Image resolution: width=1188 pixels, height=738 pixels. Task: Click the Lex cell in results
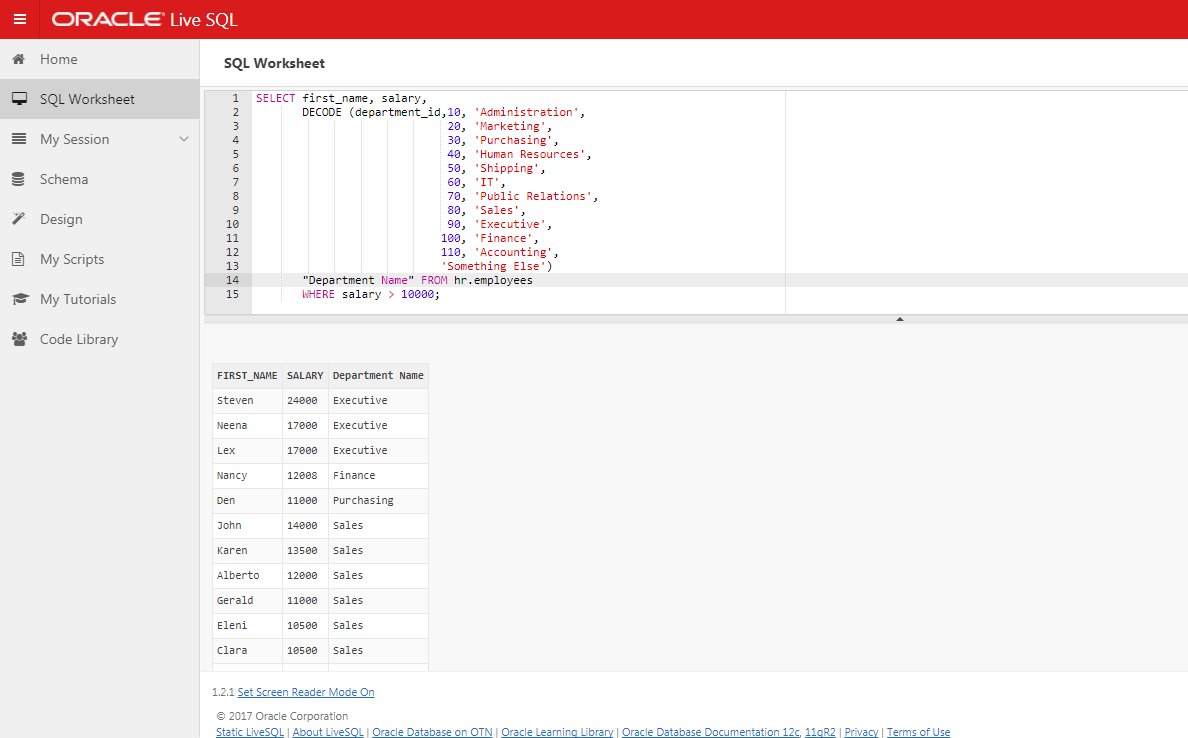(x=247, y=451)
